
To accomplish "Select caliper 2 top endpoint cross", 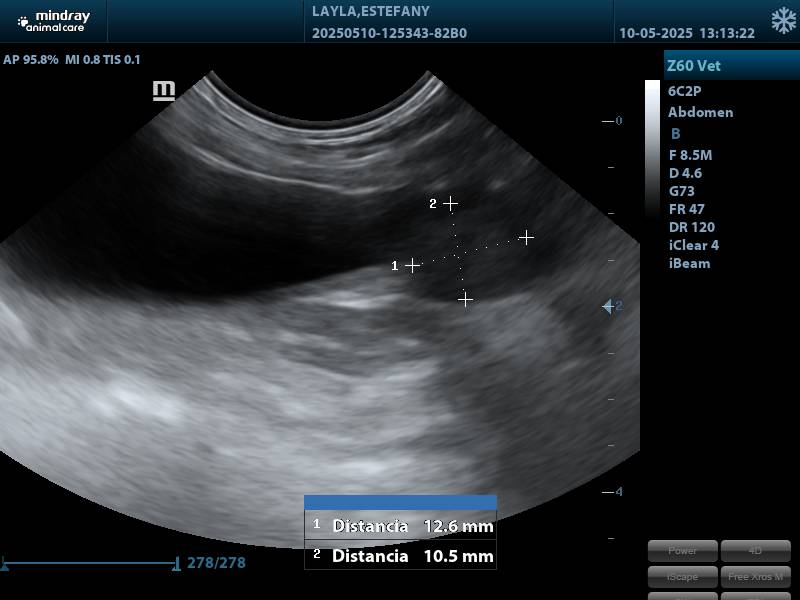I will click(x=451, y=203).
